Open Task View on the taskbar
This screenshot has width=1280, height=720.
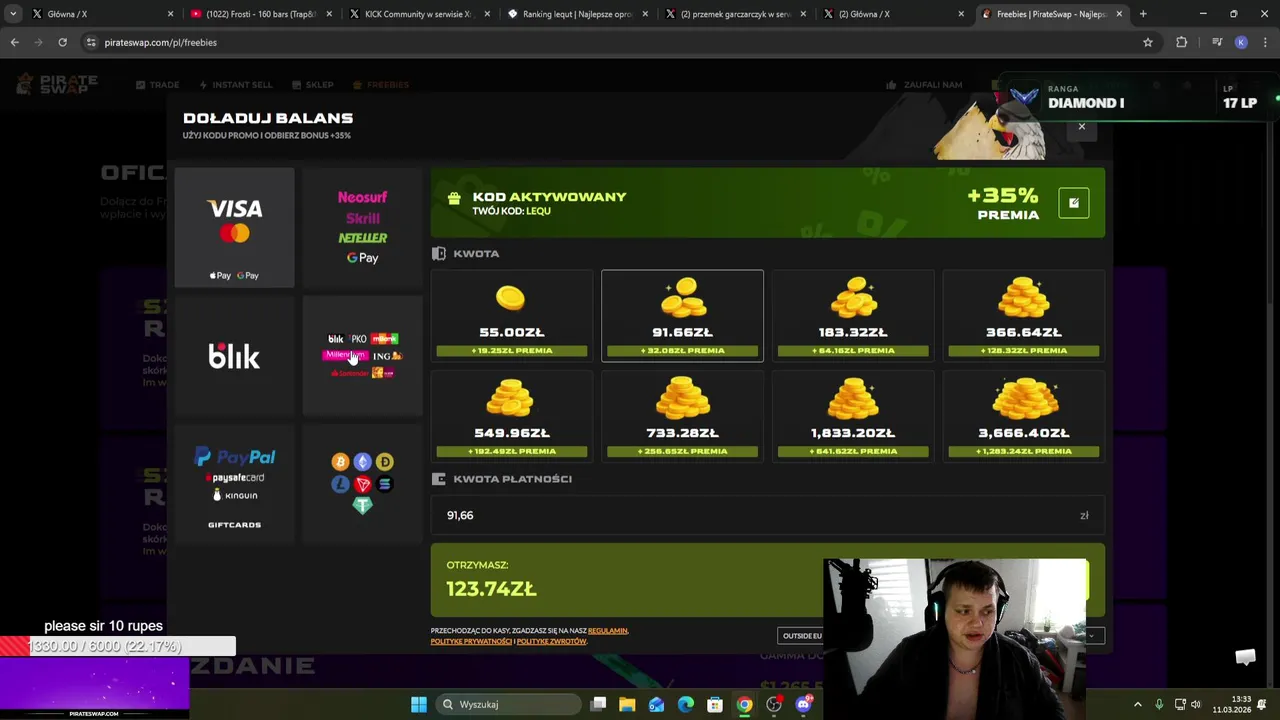(598, 704)
